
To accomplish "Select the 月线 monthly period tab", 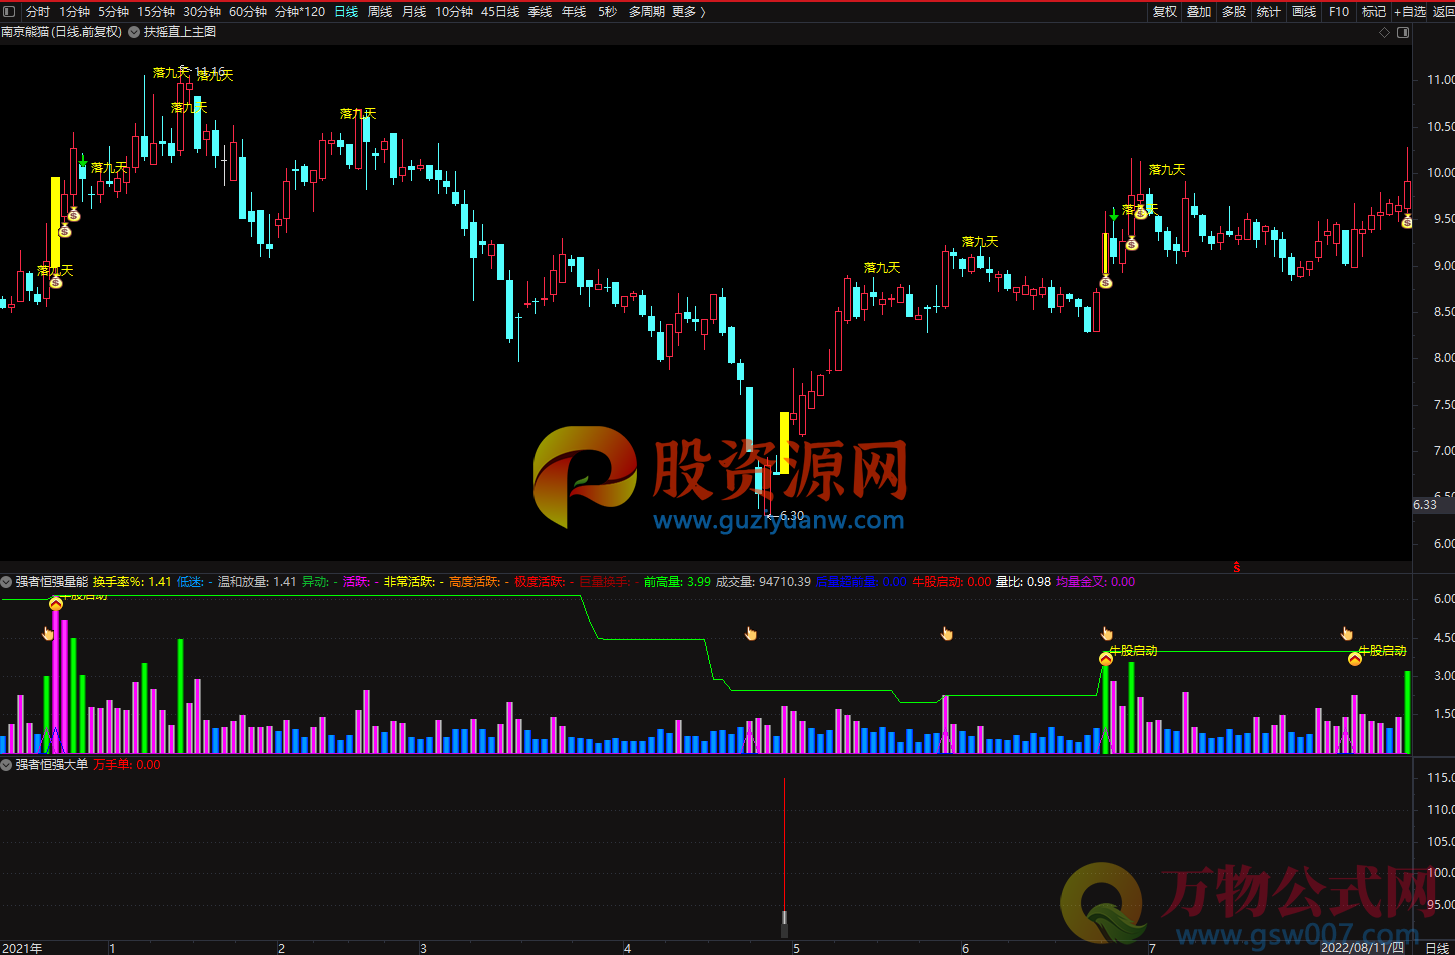I will [x=414, y=11].
